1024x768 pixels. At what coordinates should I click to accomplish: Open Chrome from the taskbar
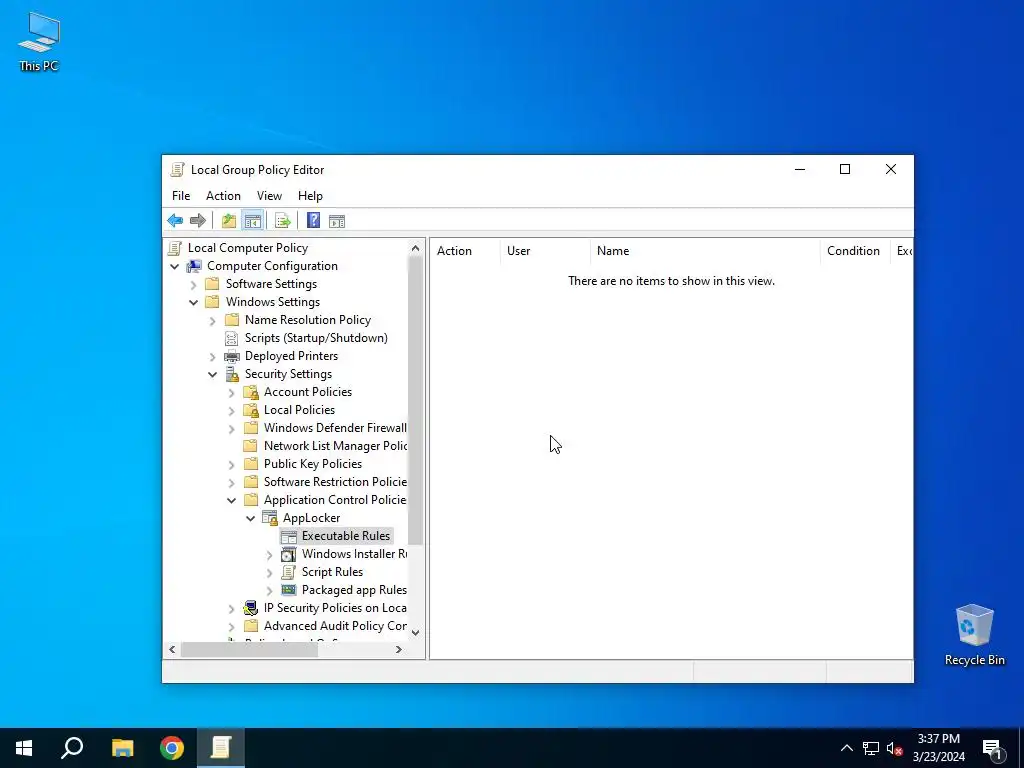click(172, 748)
